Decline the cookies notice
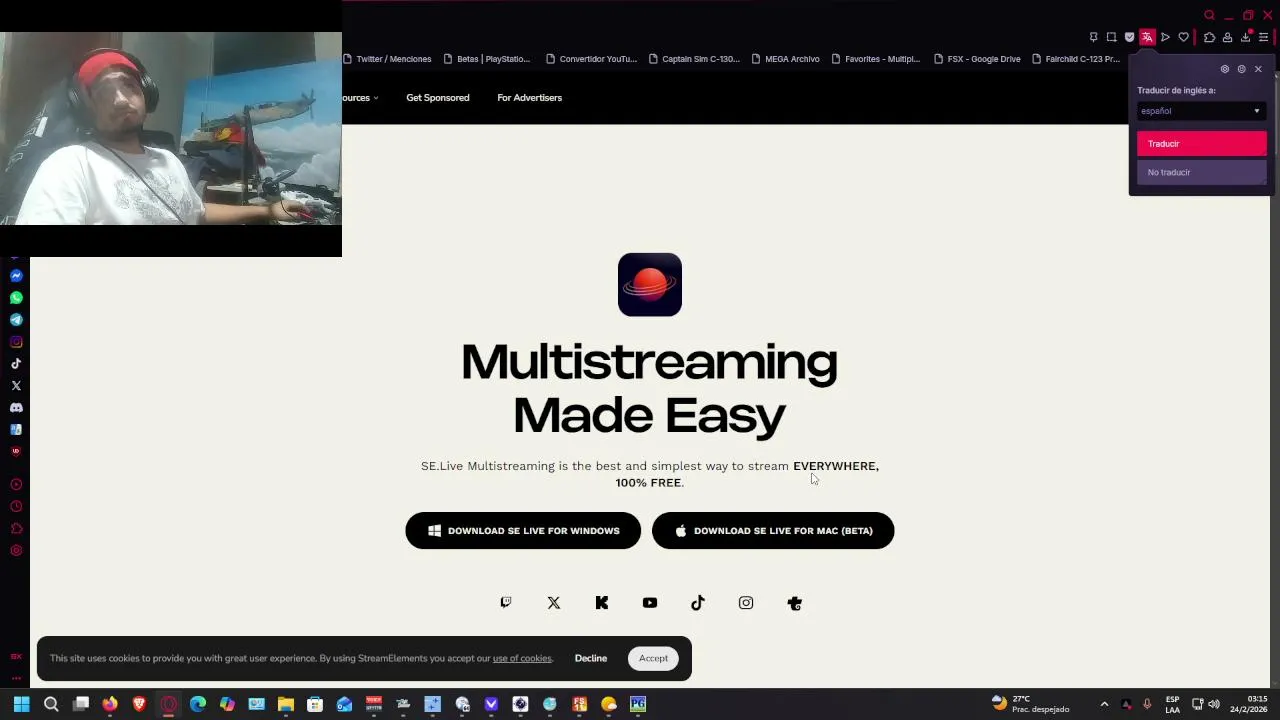 point(591,658)
